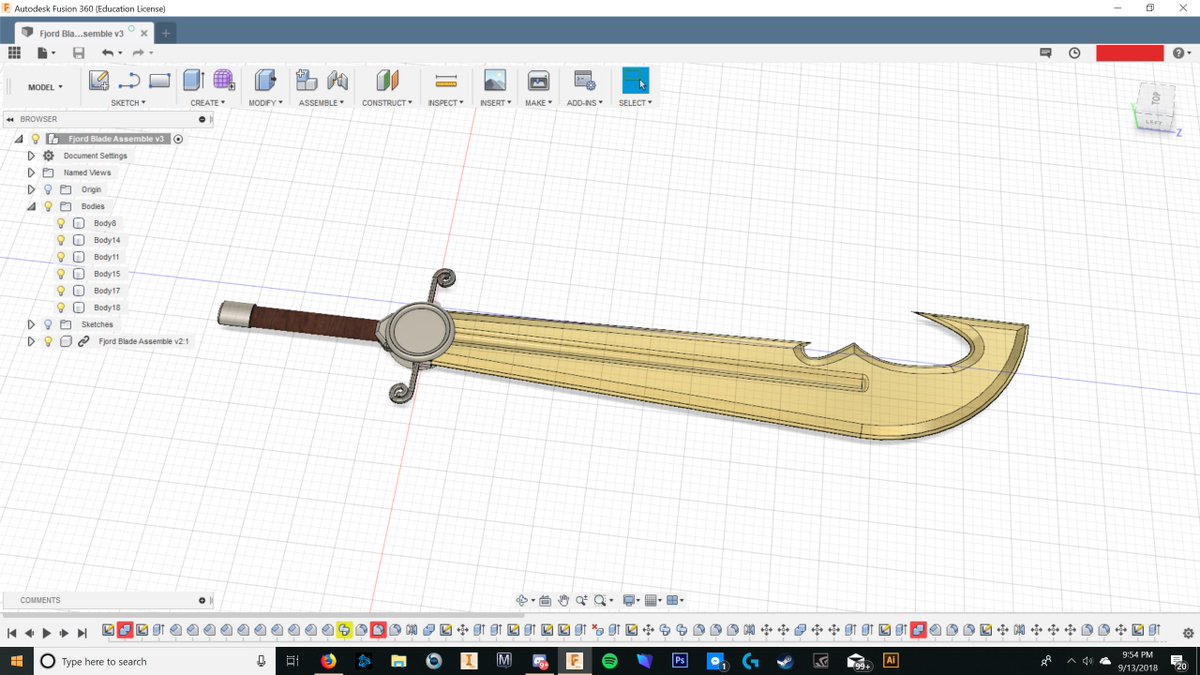1200x675 pixels.
Task: Click the Fit Zoom icon in the navigation bar
Action: point(599,599)
